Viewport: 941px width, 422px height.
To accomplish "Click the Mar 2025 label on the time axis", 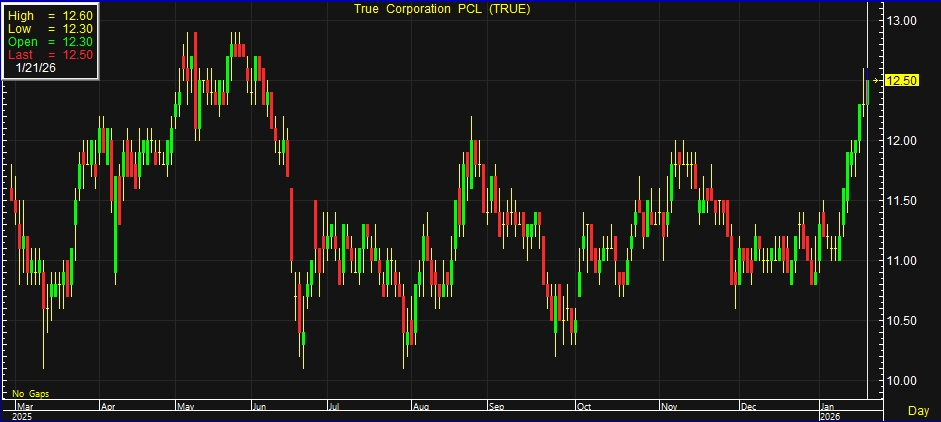I will click(x=21, y=410).
